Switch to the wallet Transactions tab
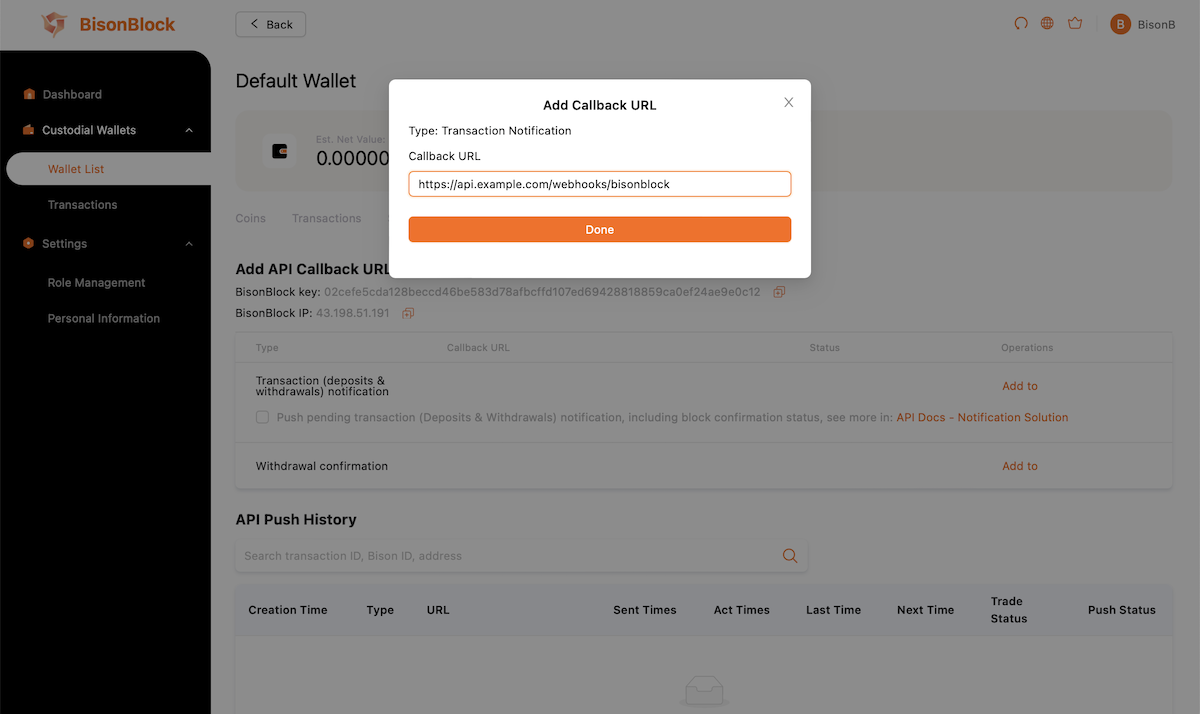This screenshot has width=1200, height=714. pyautogui.click(x=326, y=218)
